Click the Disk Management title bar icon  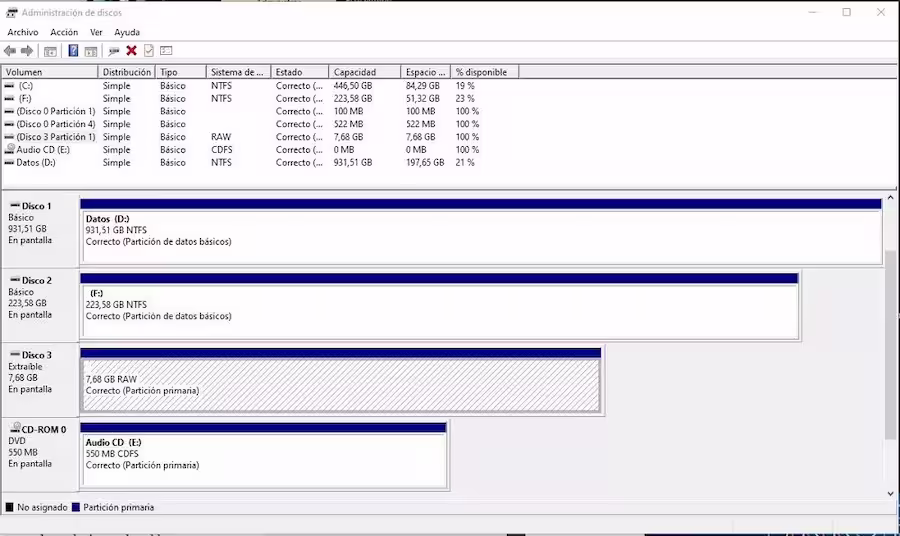11,12
